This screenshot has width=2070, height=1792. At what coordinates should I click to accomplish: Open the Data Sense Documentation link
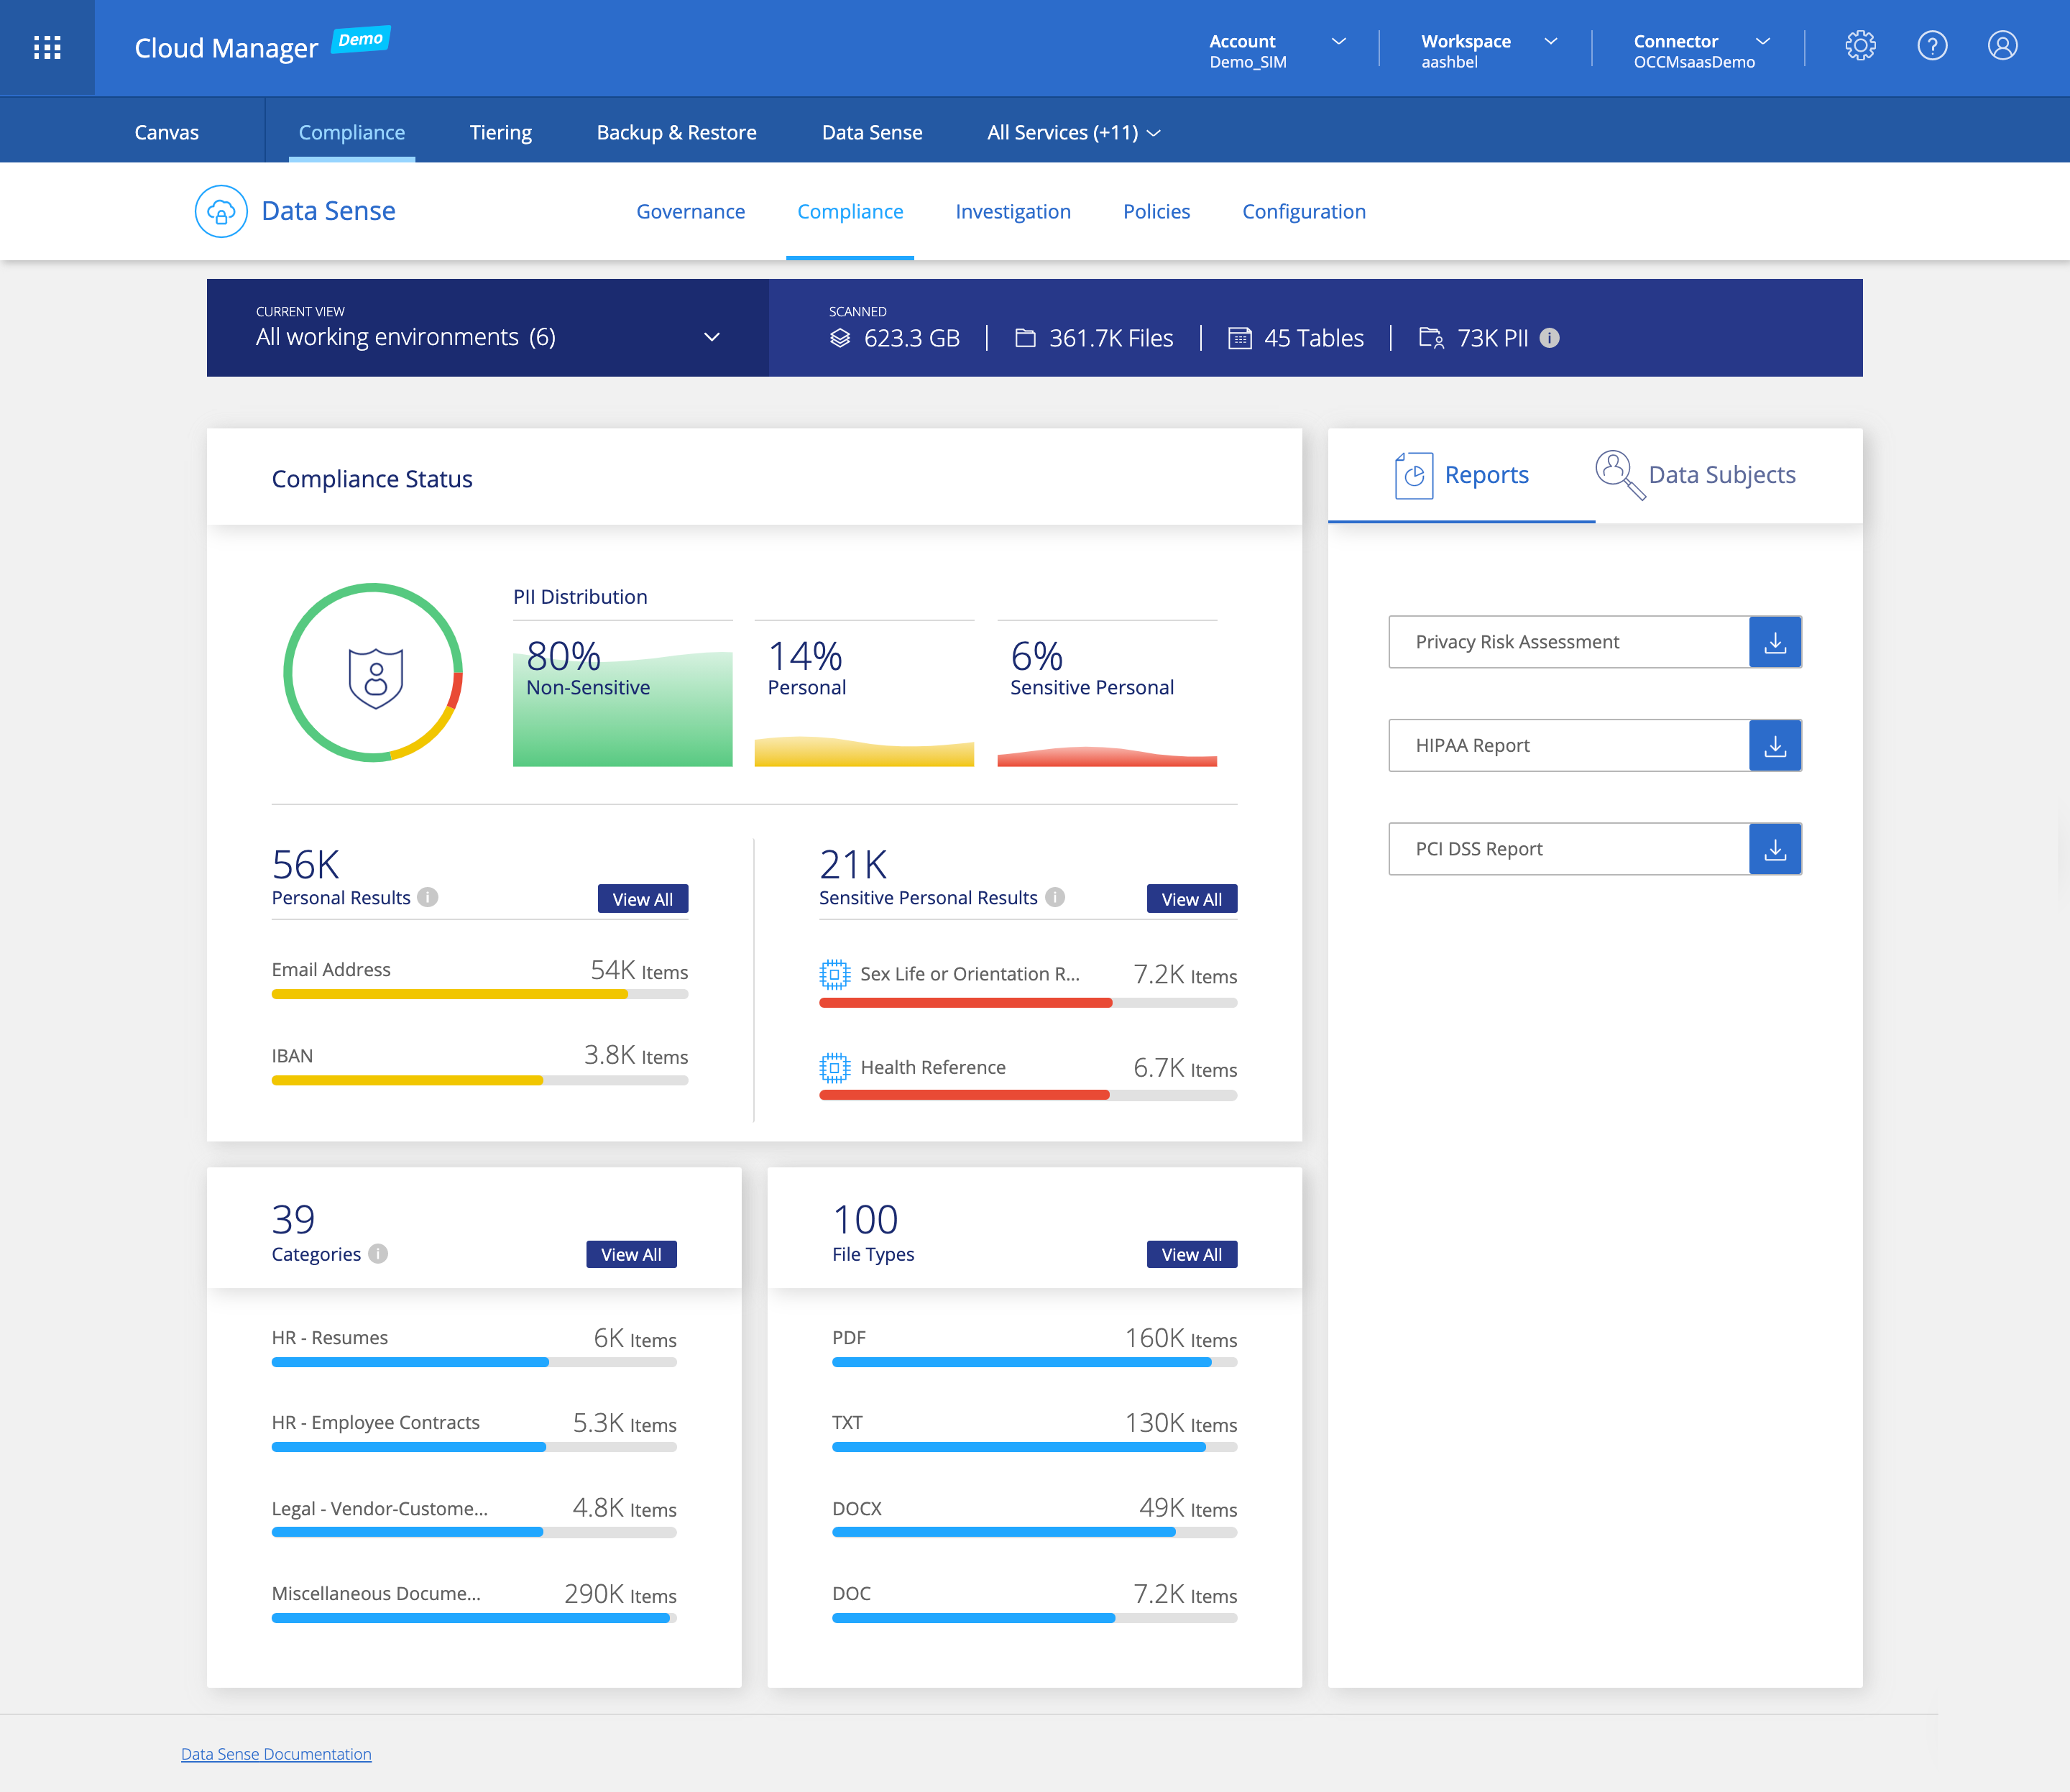click(x=276, y=1754)
